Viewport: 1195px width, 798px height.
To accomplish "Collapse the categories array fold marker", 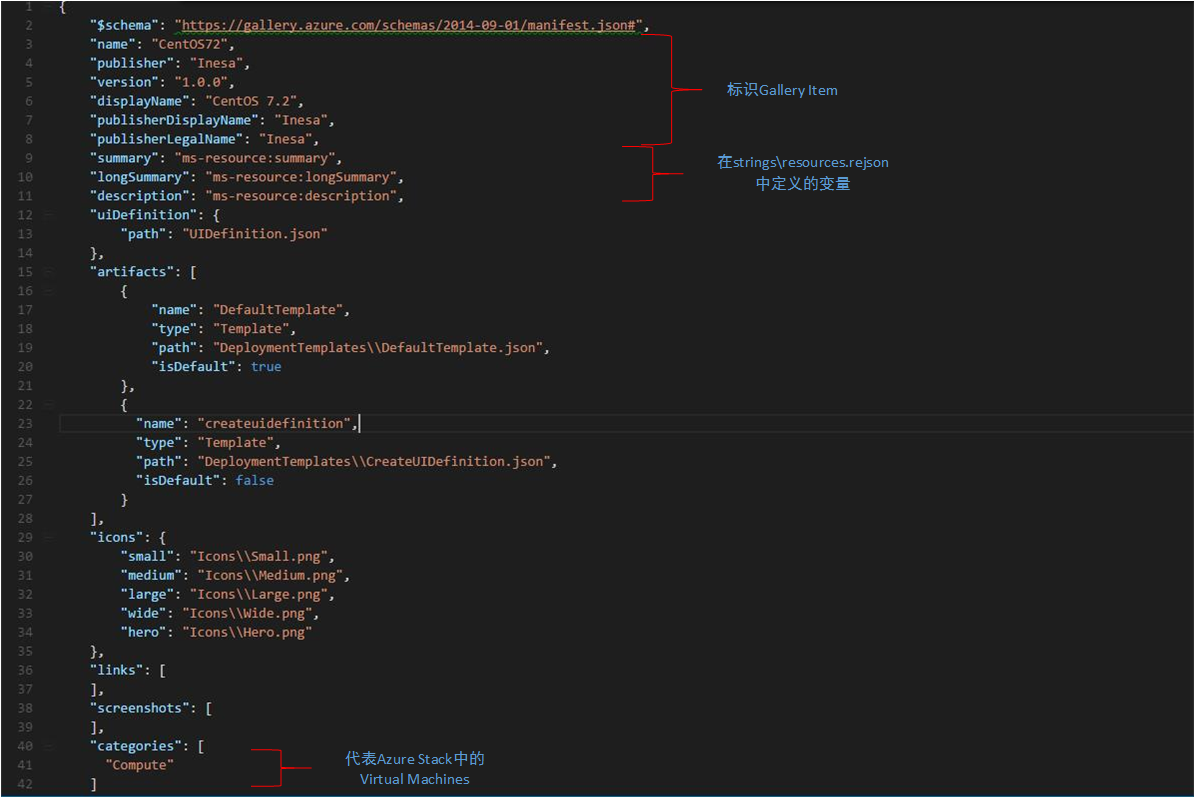I will pyautogui.click(x=48, y=746).
